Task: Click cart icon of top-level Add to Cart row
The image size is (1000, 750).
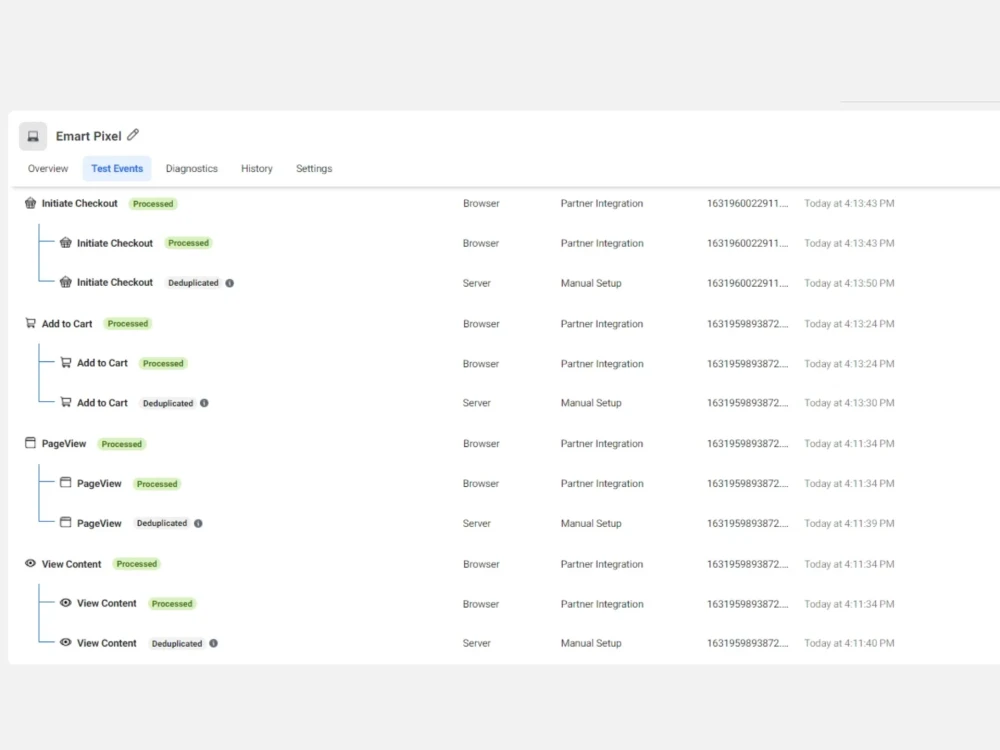Action: click(x=31, y=323)
